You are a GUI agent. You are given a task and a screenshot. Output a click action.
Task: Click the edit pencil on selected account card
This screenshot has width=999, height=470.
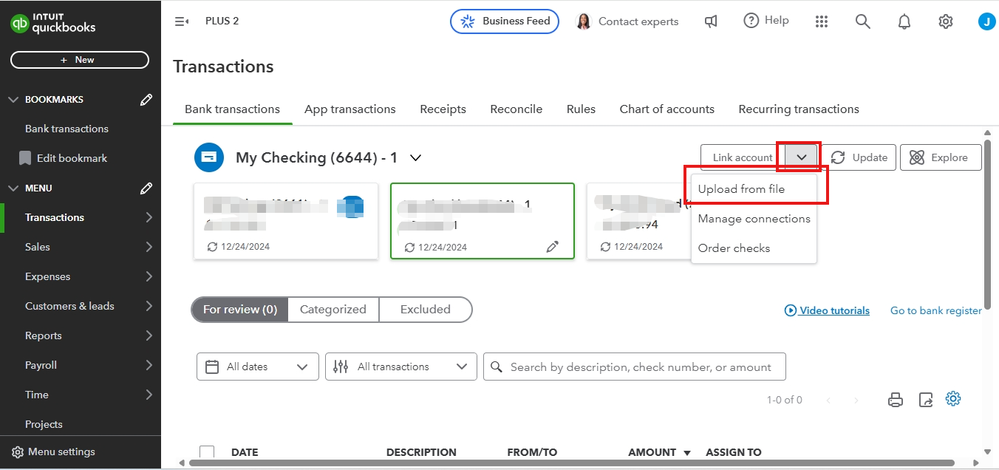tap(552, 247)
